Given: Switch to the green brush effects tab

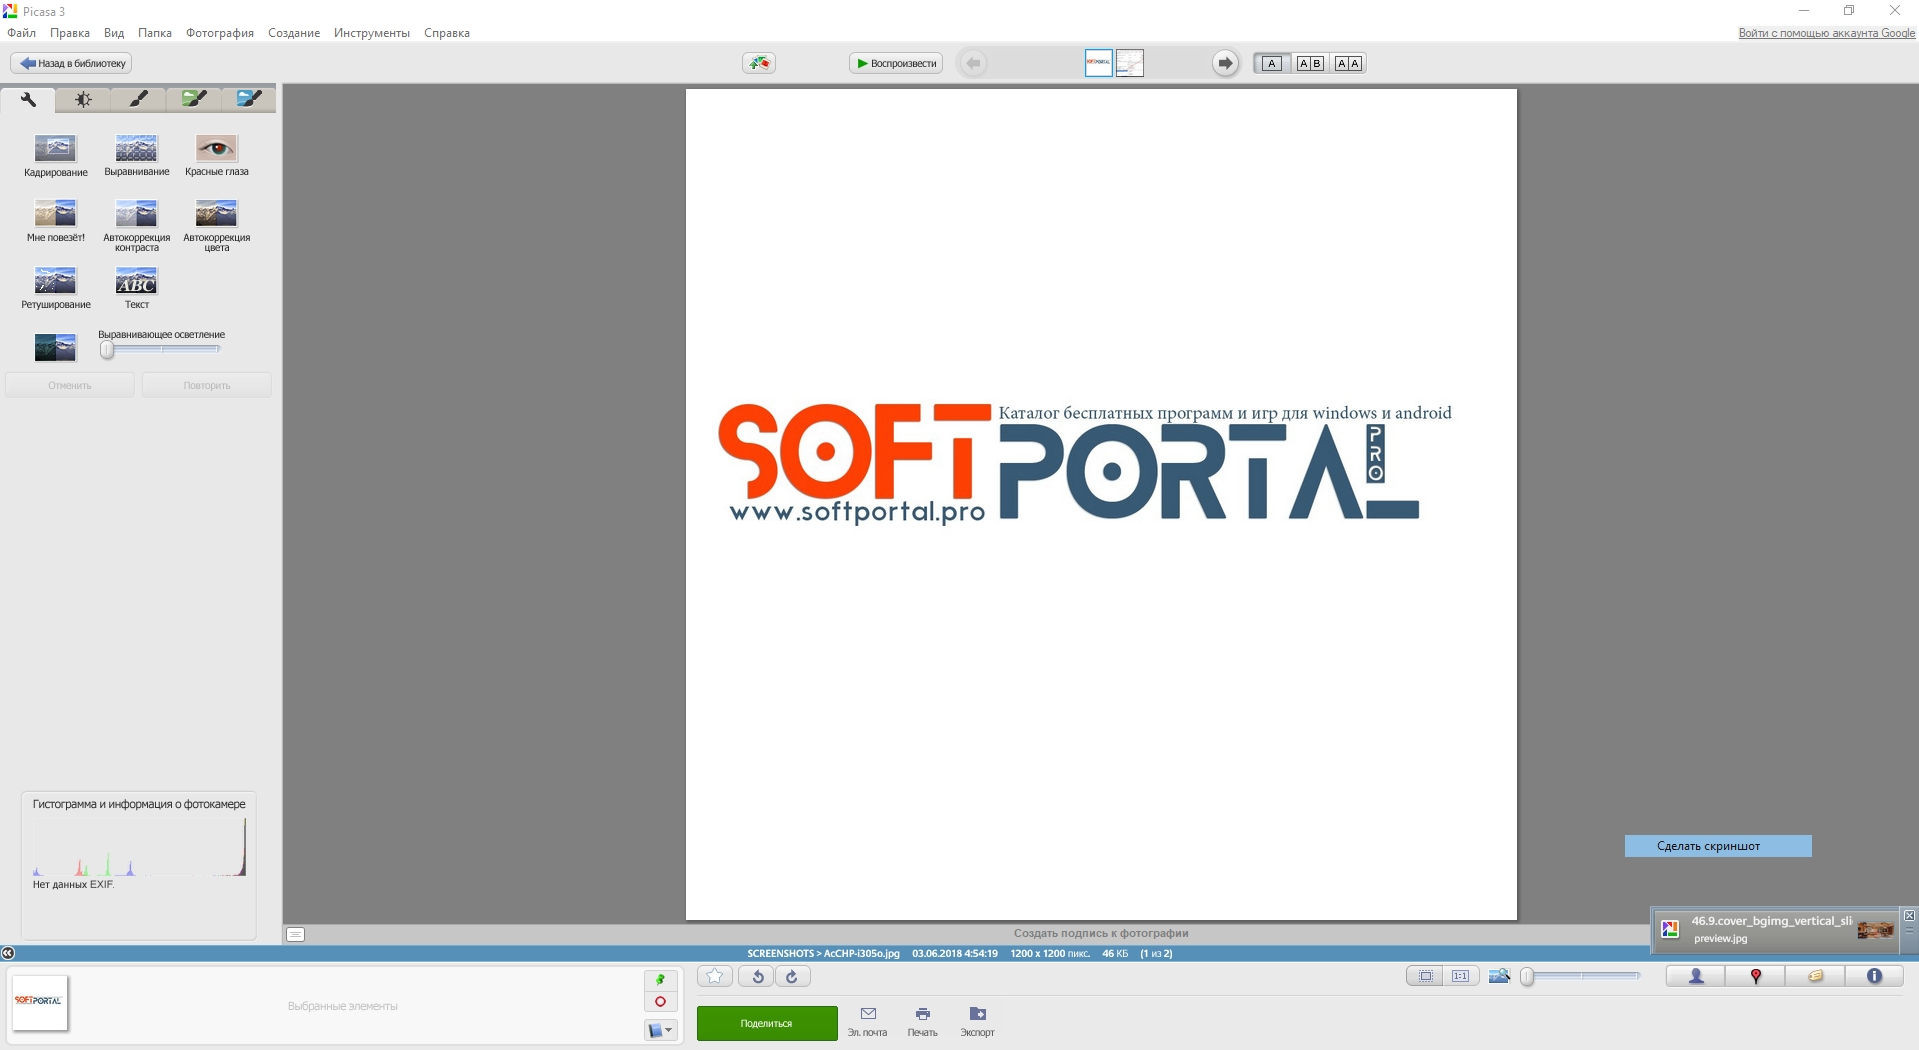Looking at the screenshot, I should point(194,99).
